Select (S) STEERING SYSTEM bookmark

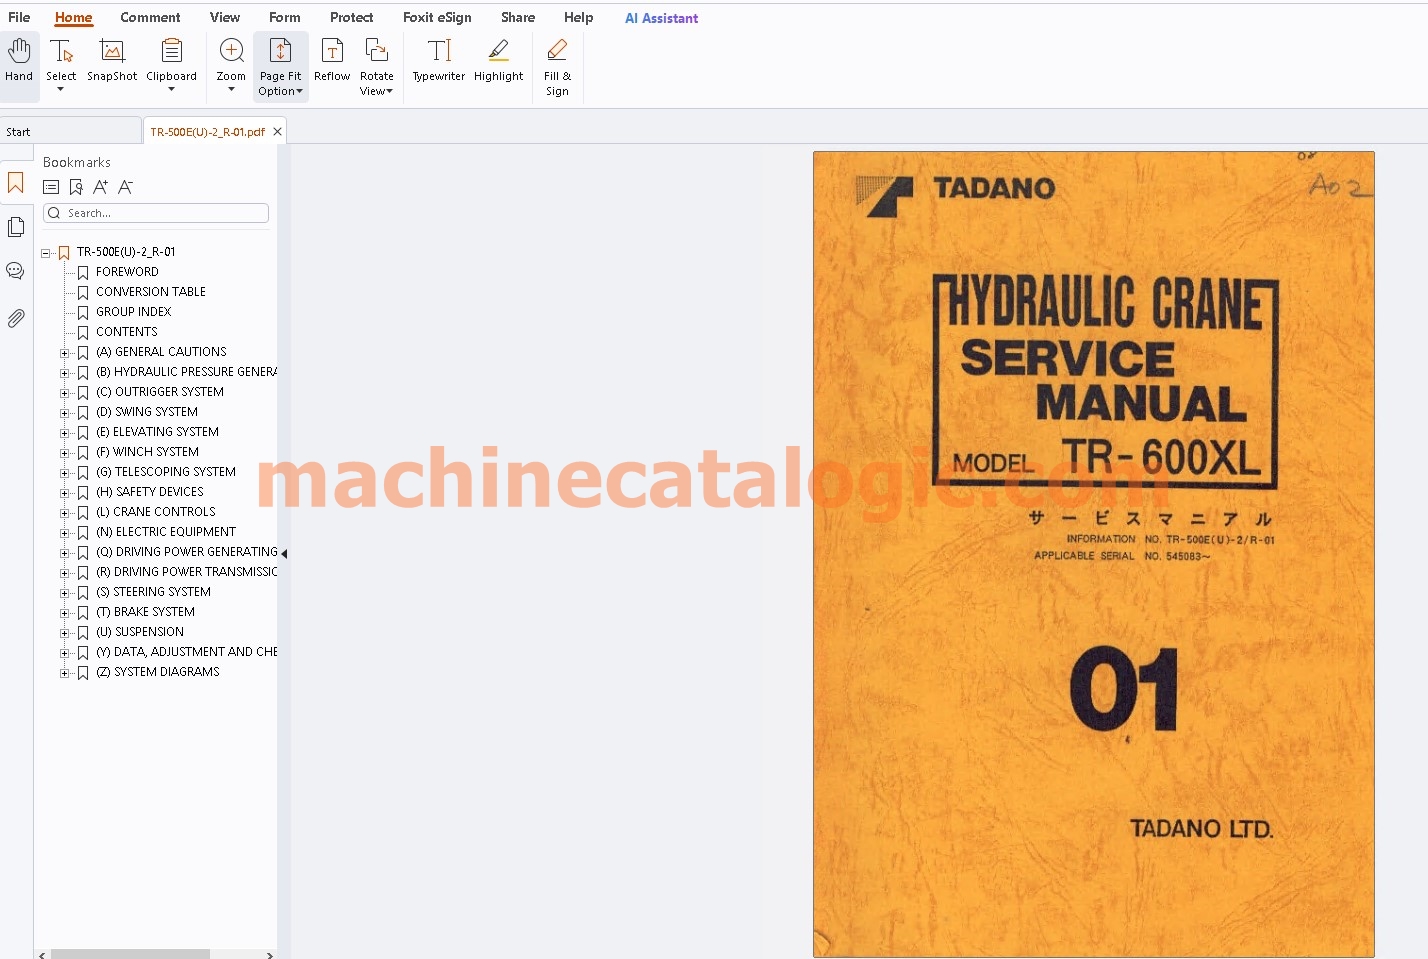[153, 592]
